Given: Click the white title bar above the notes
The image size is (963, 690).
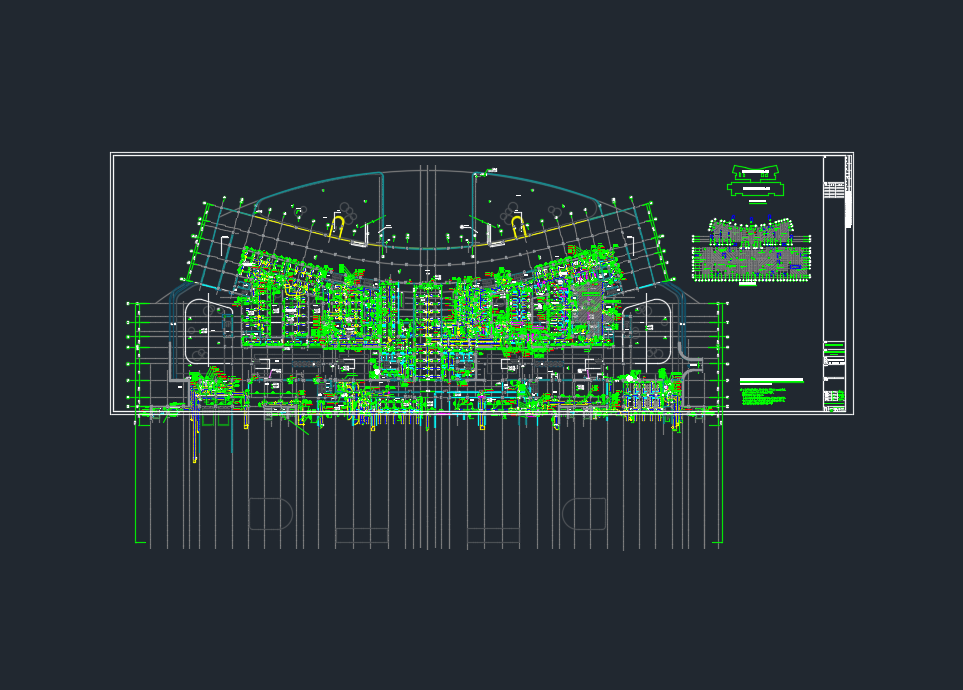Looking at the screenshot, I should 771,381.
